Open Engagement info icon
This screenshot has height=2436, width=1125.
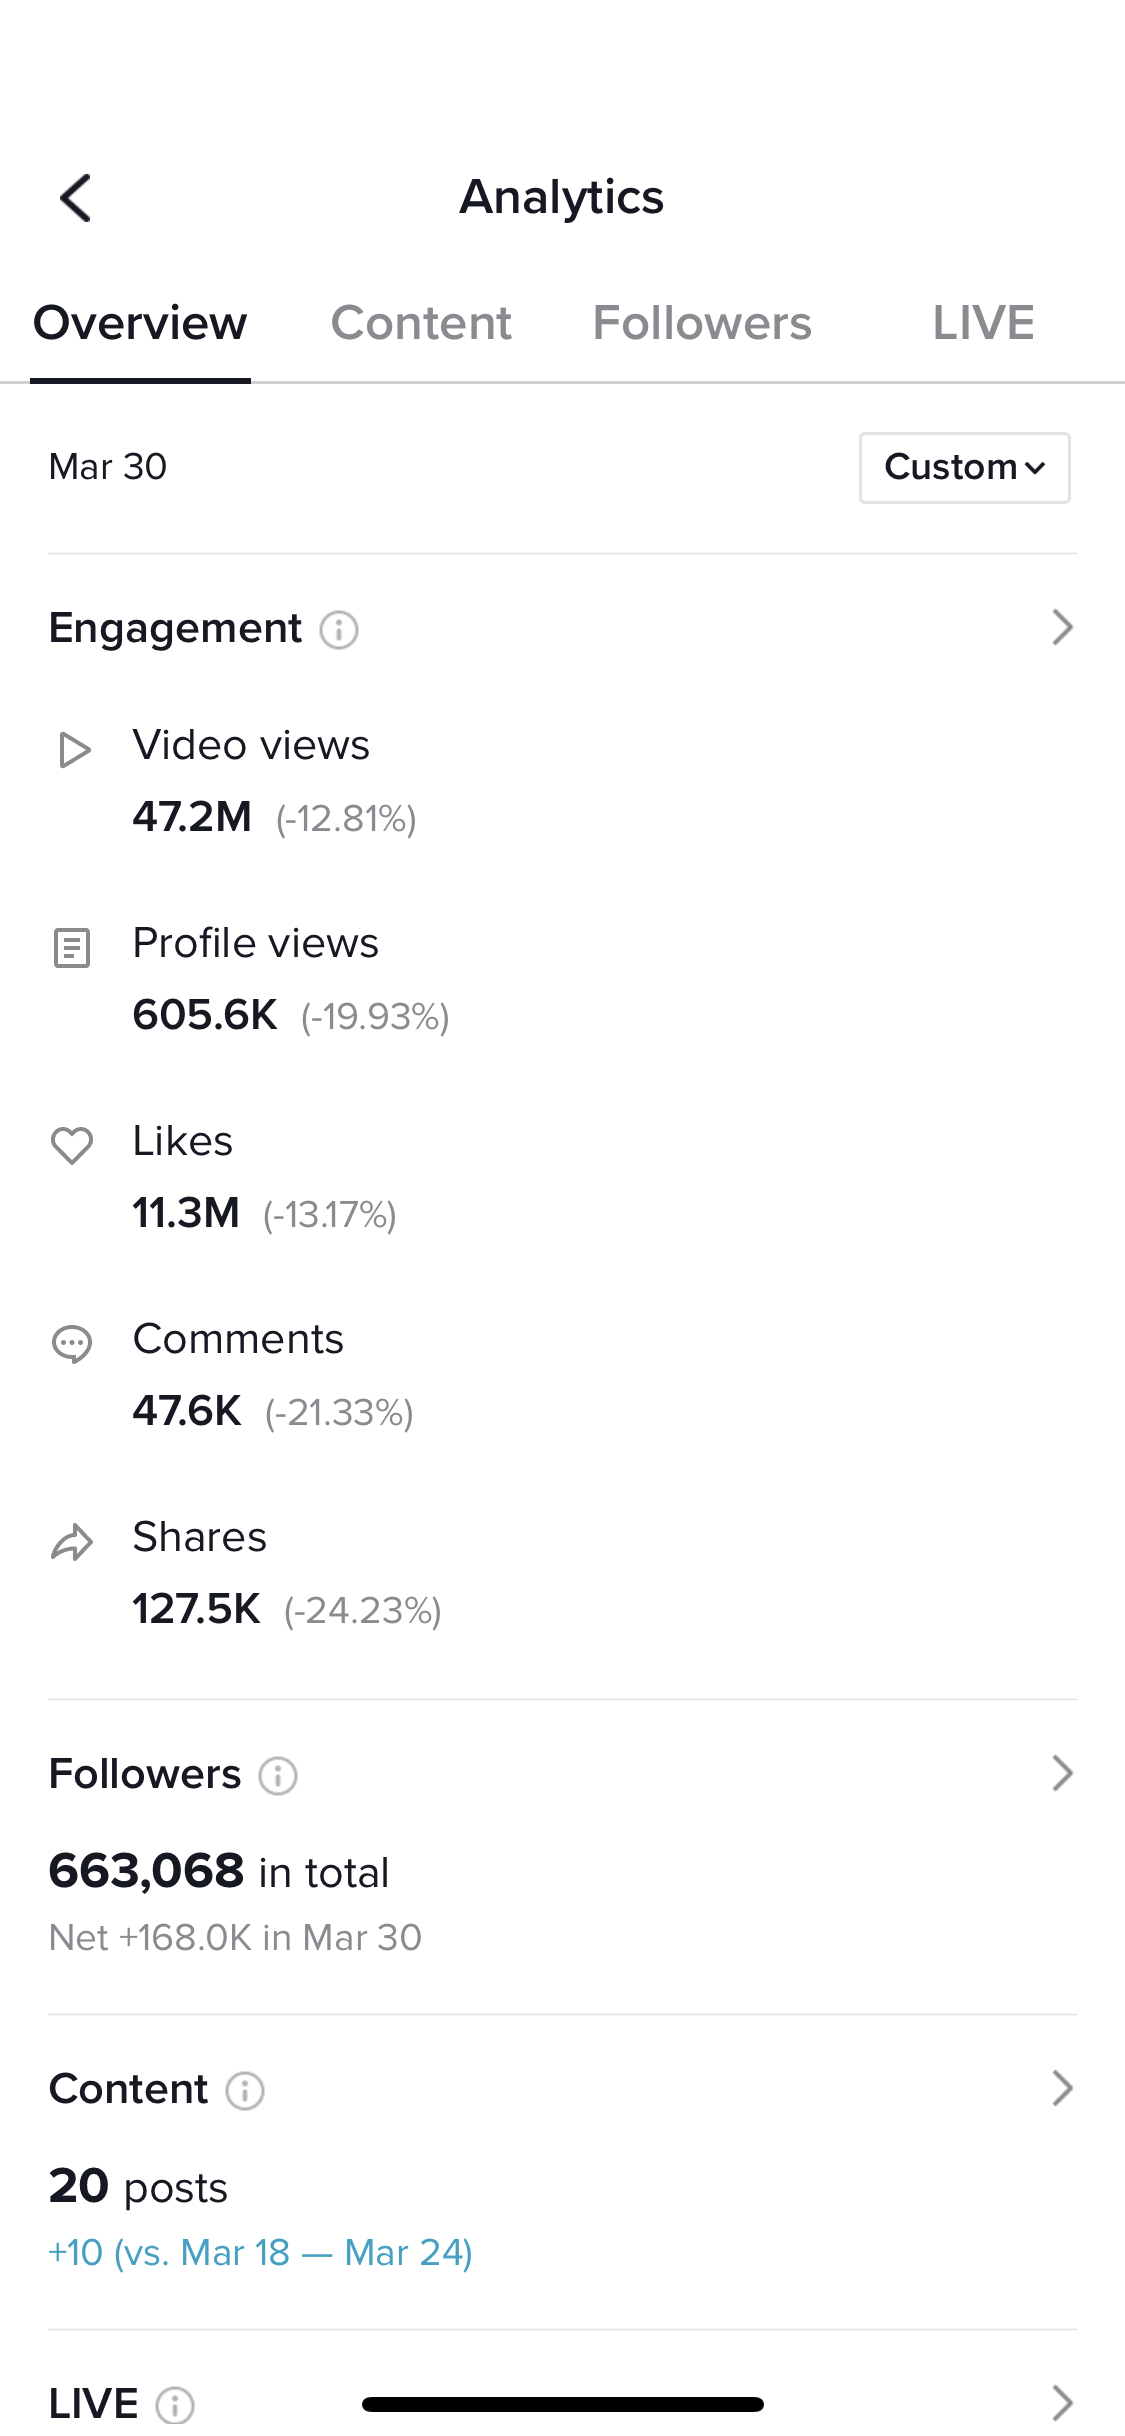(x=339, y=630)
